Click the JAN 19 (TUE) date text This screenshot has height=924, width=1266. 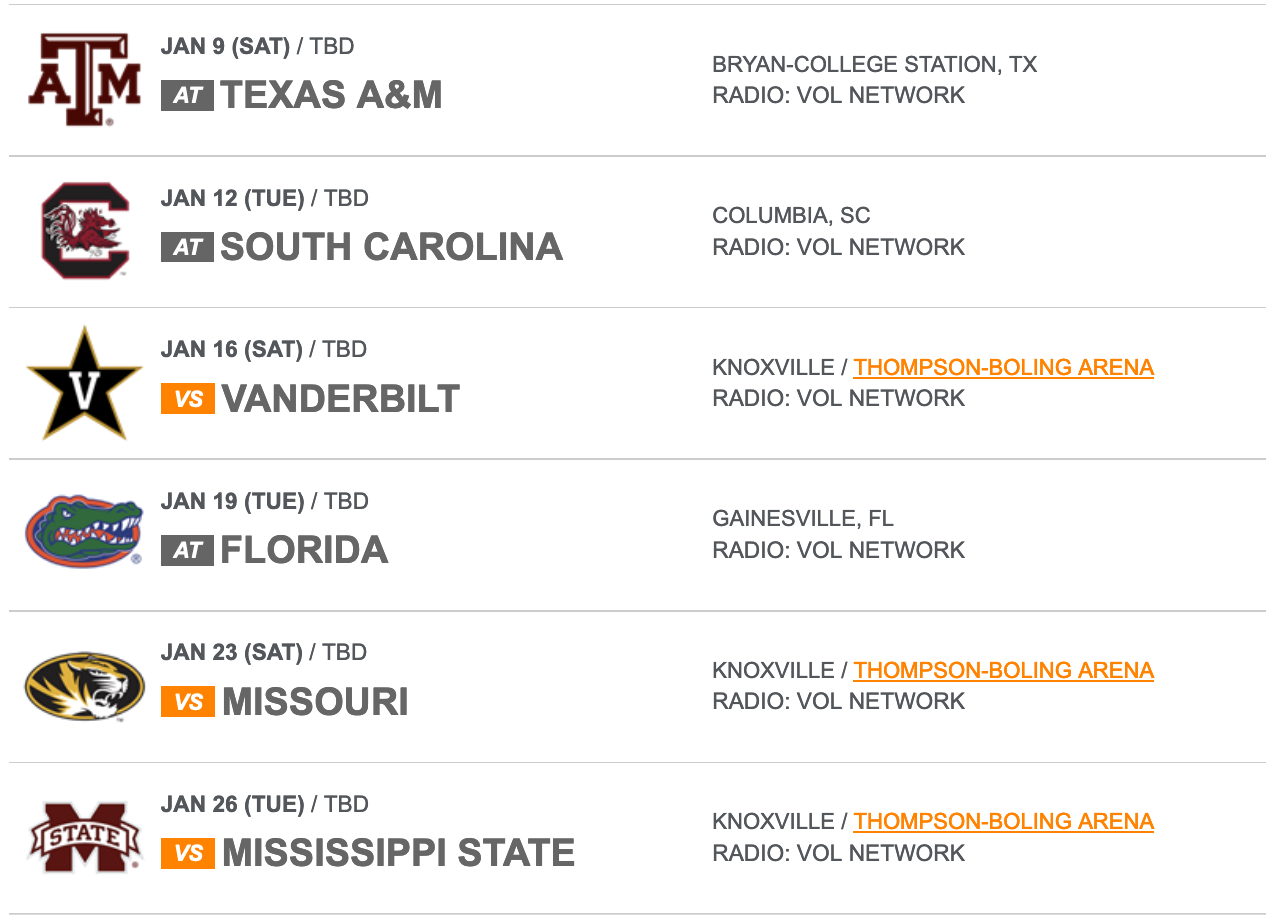(232, 501)
